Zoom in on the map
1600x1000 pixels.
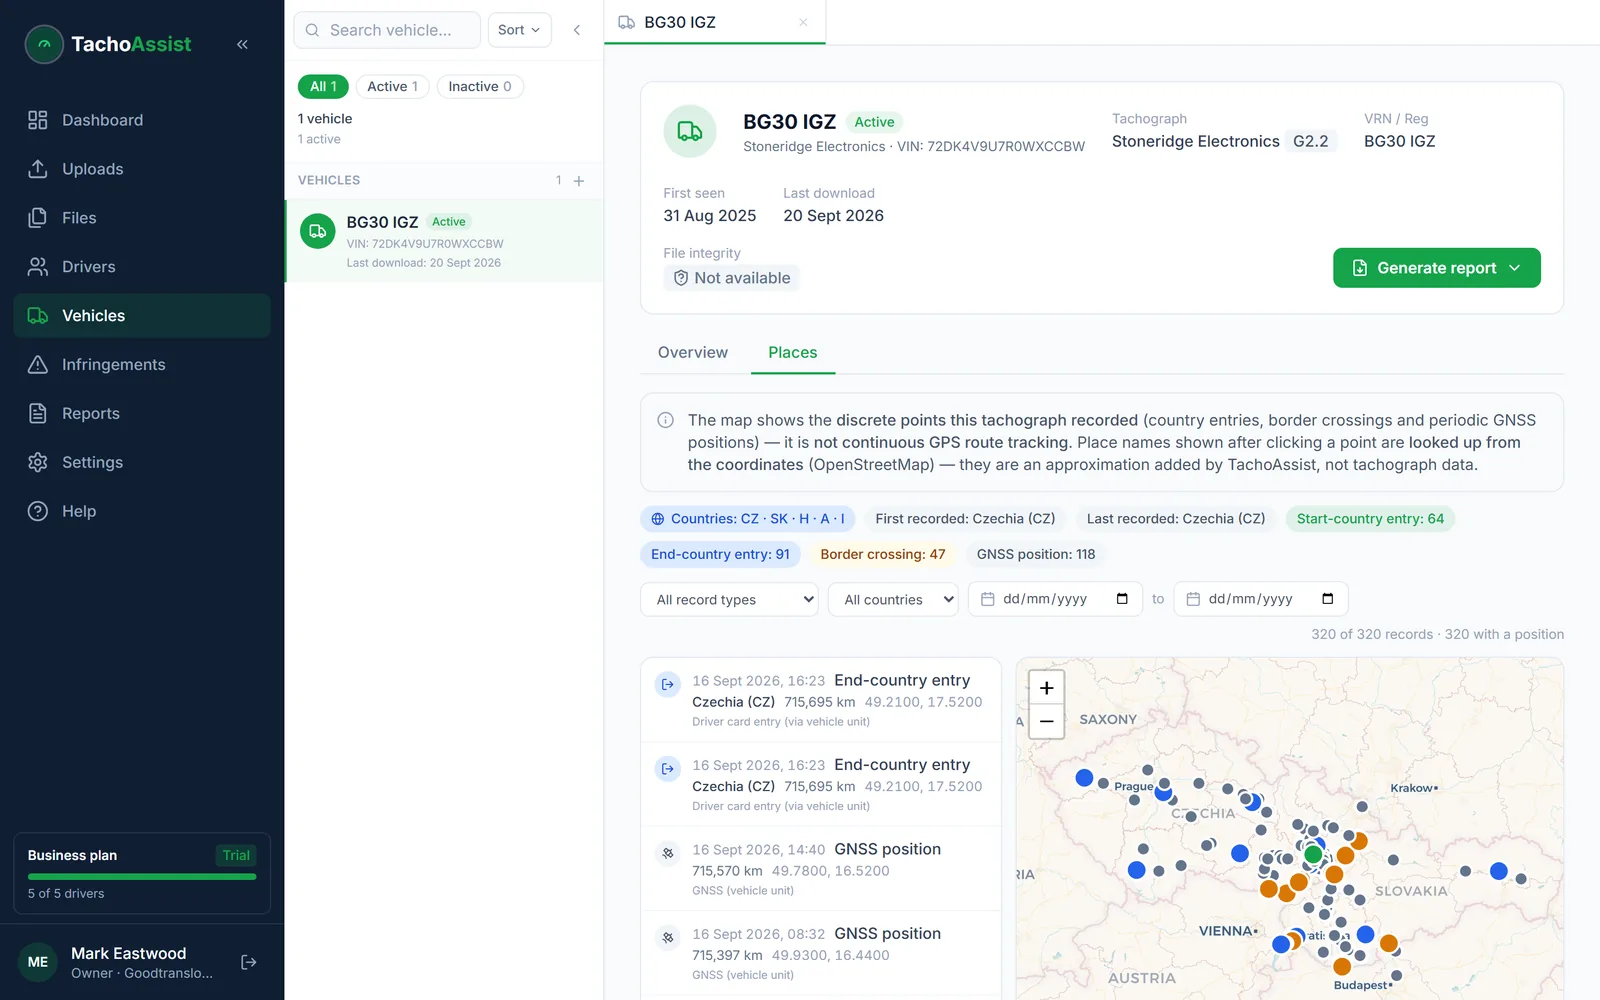click(x=1047, y=688)
